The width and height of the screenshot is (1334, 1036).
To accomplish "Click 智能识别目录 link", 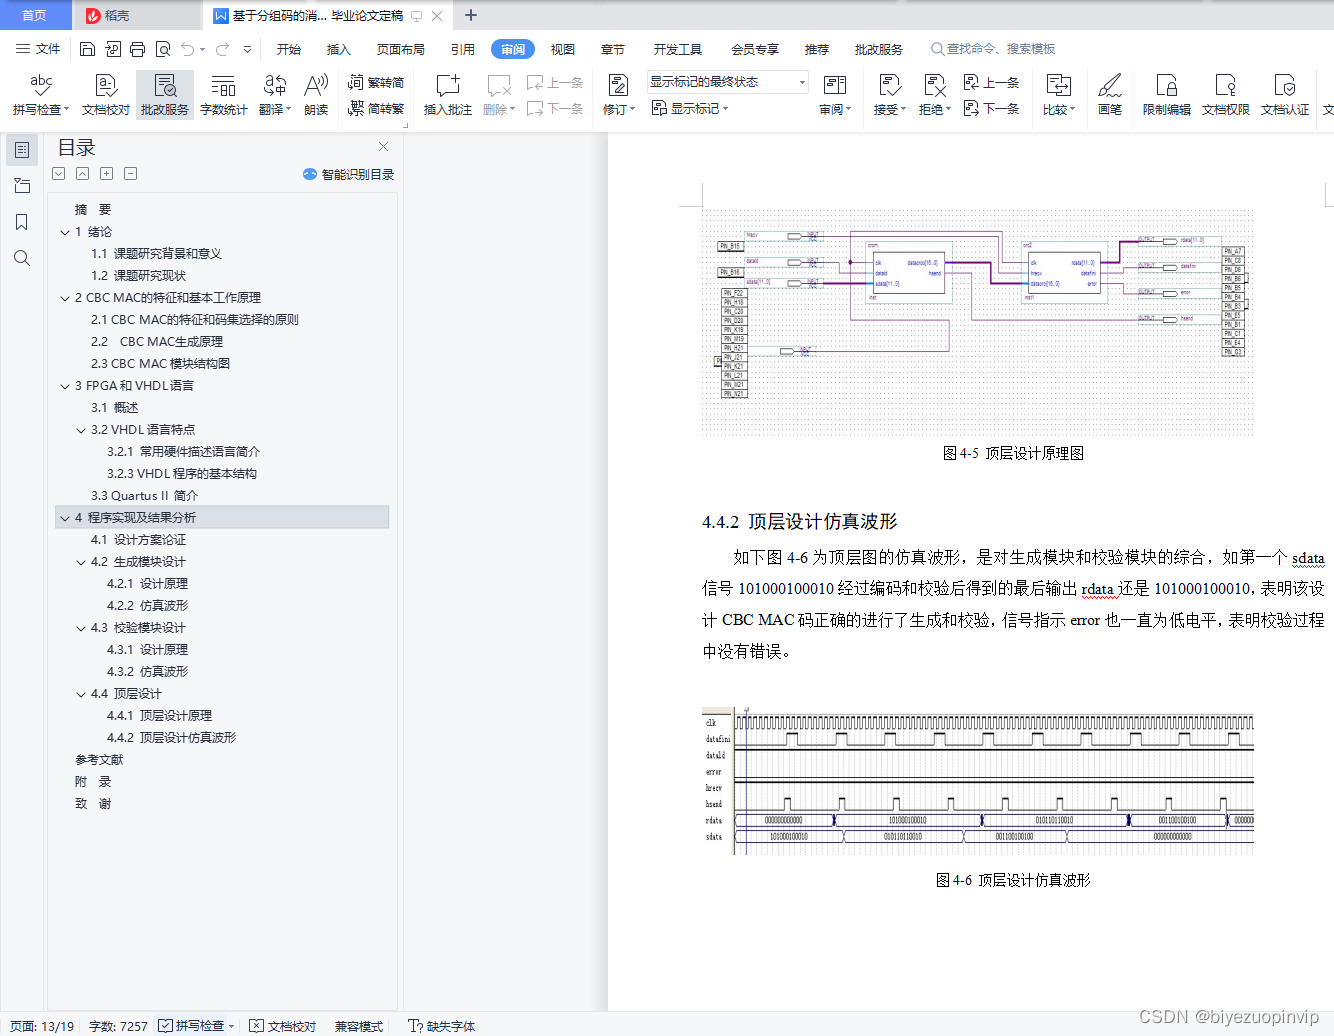I will tap(348, 174).
